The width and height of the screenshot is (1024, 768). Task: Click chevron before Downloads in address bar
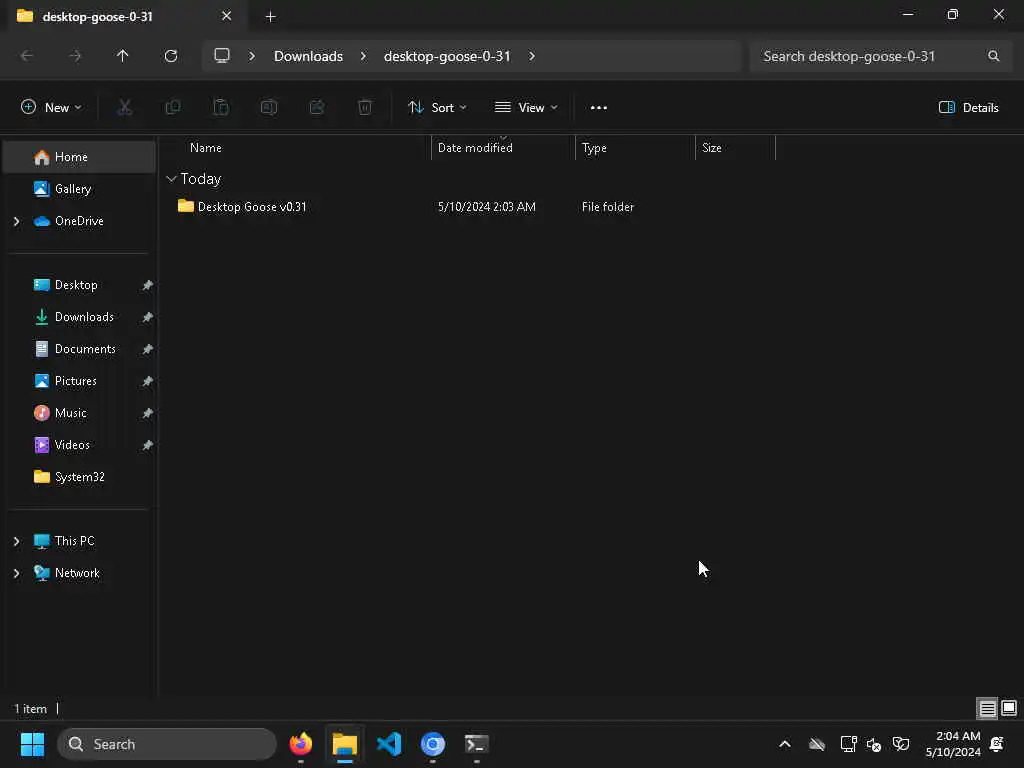coord(252,56)
